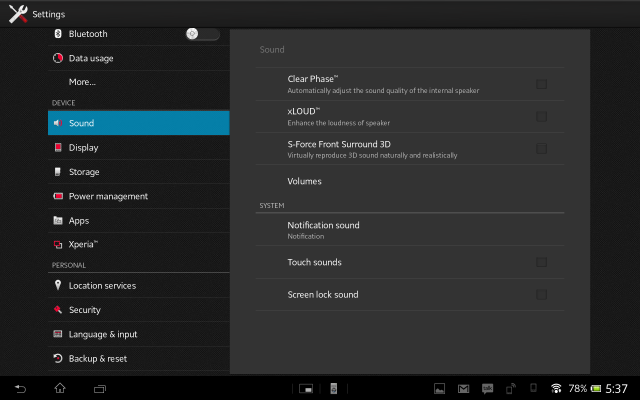Screen dimensions: 640x400
Task: Tap the Location services pin icon
Action: point(58,285)
